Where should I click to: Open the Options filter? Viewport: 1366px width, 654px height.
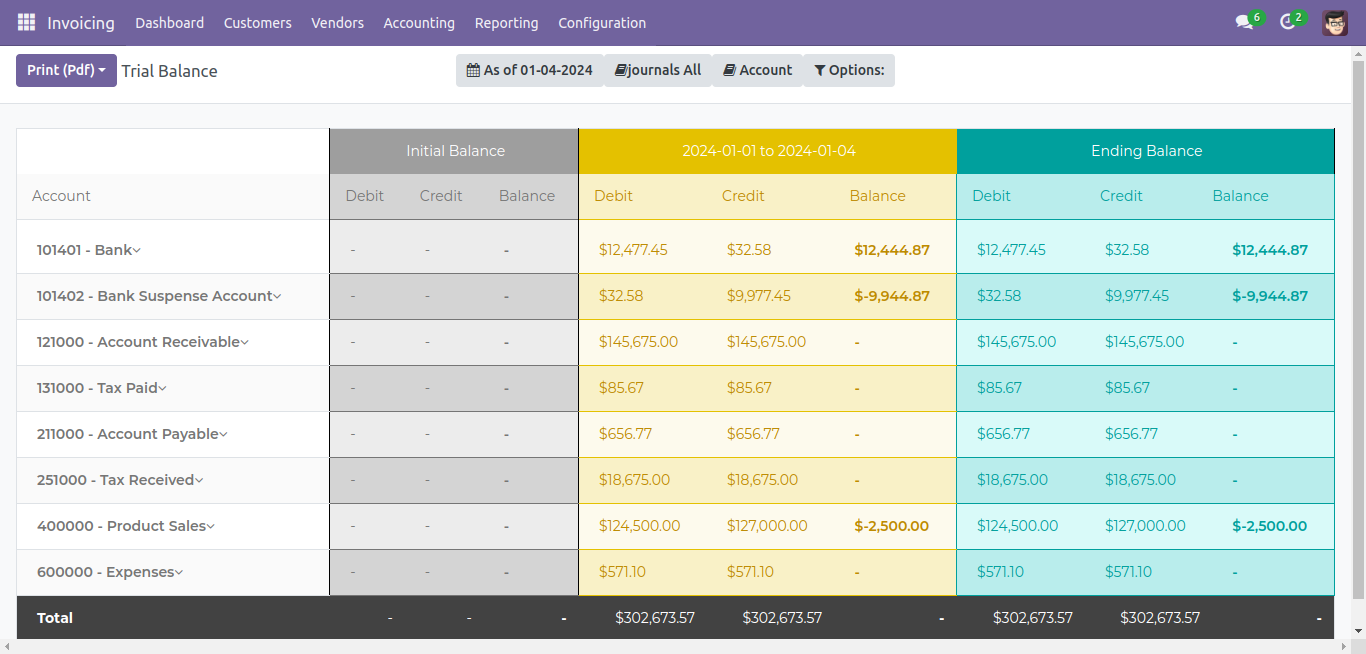pos(848,70)
